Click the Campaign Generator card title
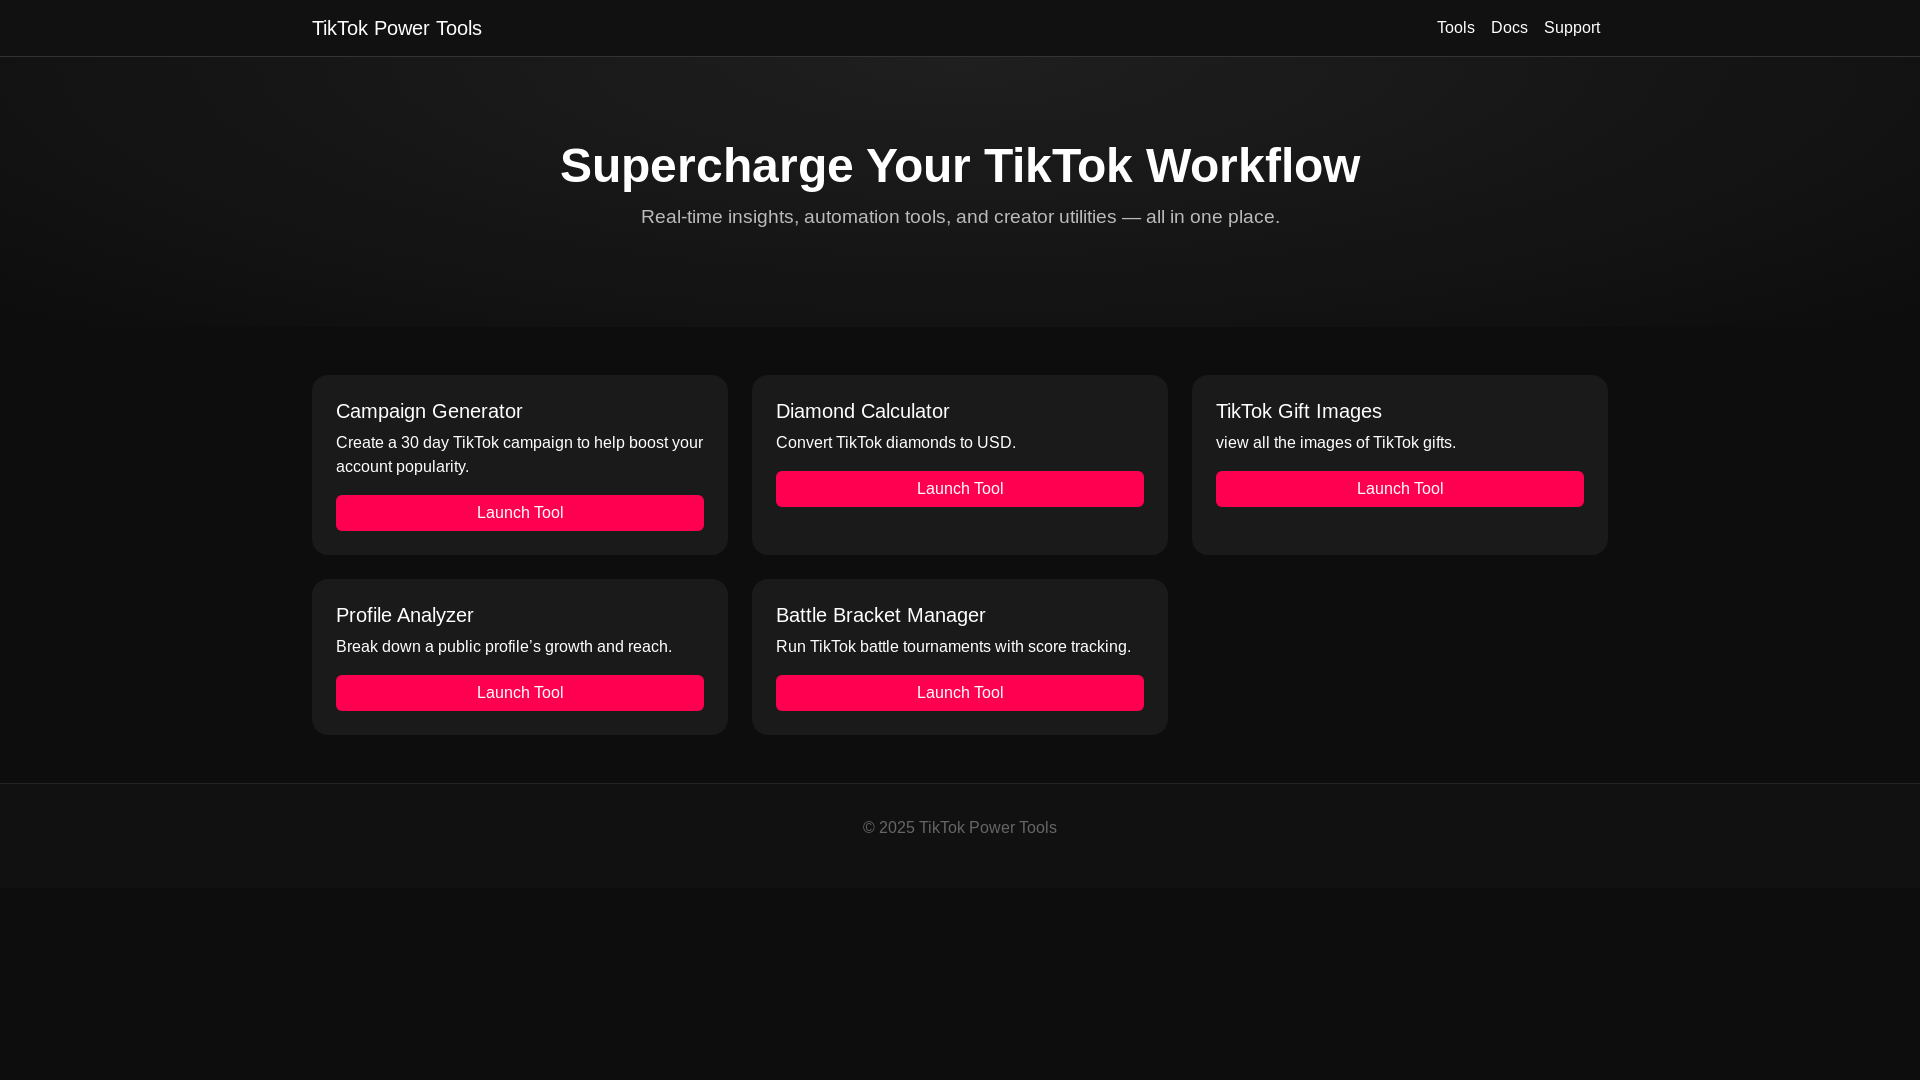The image size is (1920, 1080). [429, 411]
